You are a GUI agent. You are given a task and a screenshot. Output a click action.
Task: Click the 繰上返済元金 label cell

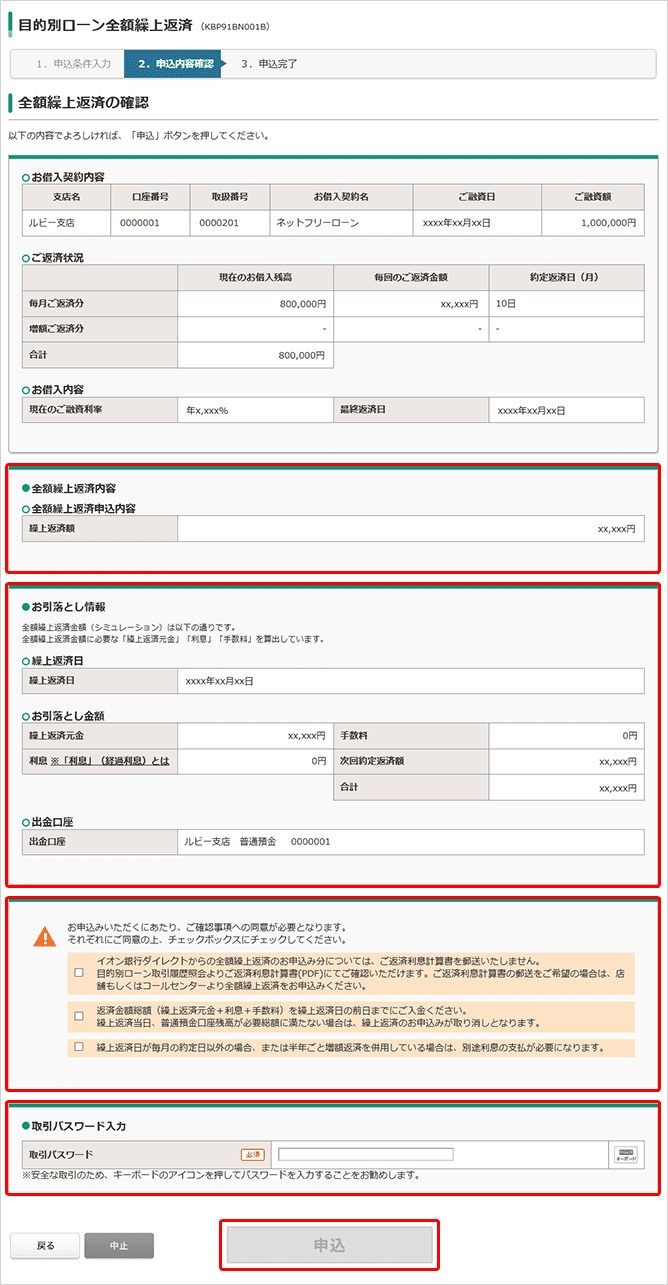pyautogui.click(x=100, y=735)
